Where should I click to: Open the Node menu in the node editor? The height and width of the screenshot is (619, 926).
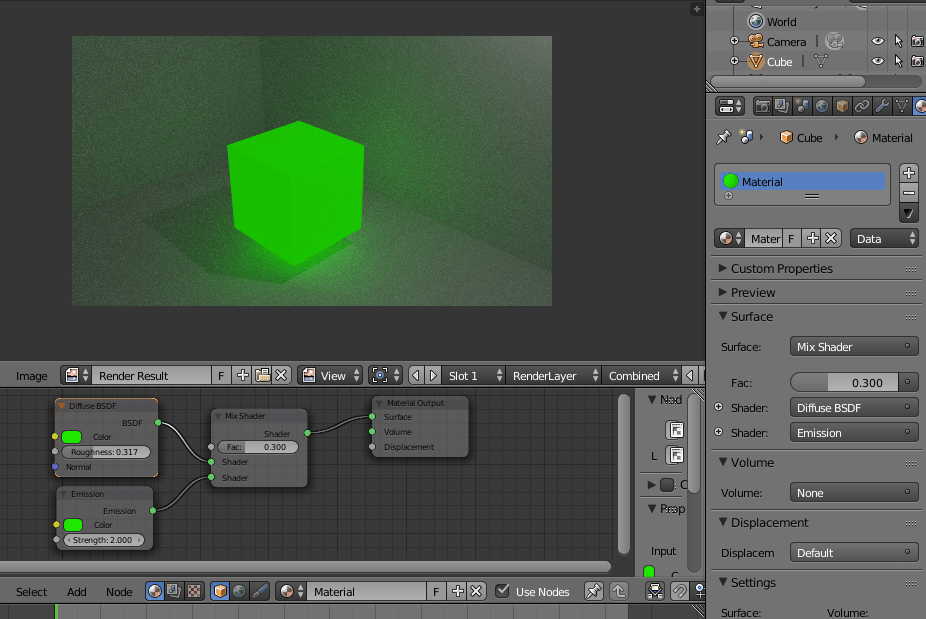coord(119,592)
